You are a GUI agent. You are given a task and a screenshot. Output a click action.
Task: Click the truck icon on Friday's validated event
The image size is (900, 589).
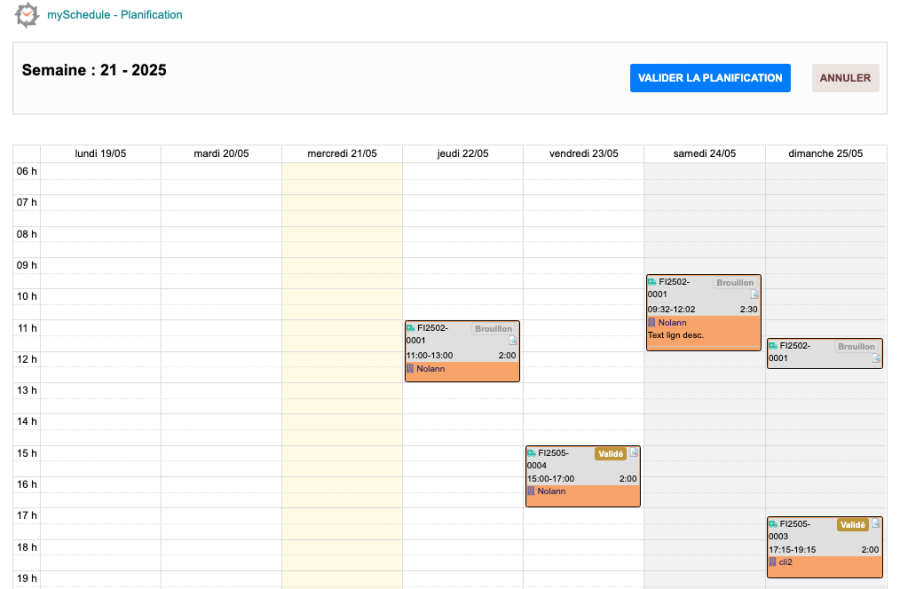point(531,454)
